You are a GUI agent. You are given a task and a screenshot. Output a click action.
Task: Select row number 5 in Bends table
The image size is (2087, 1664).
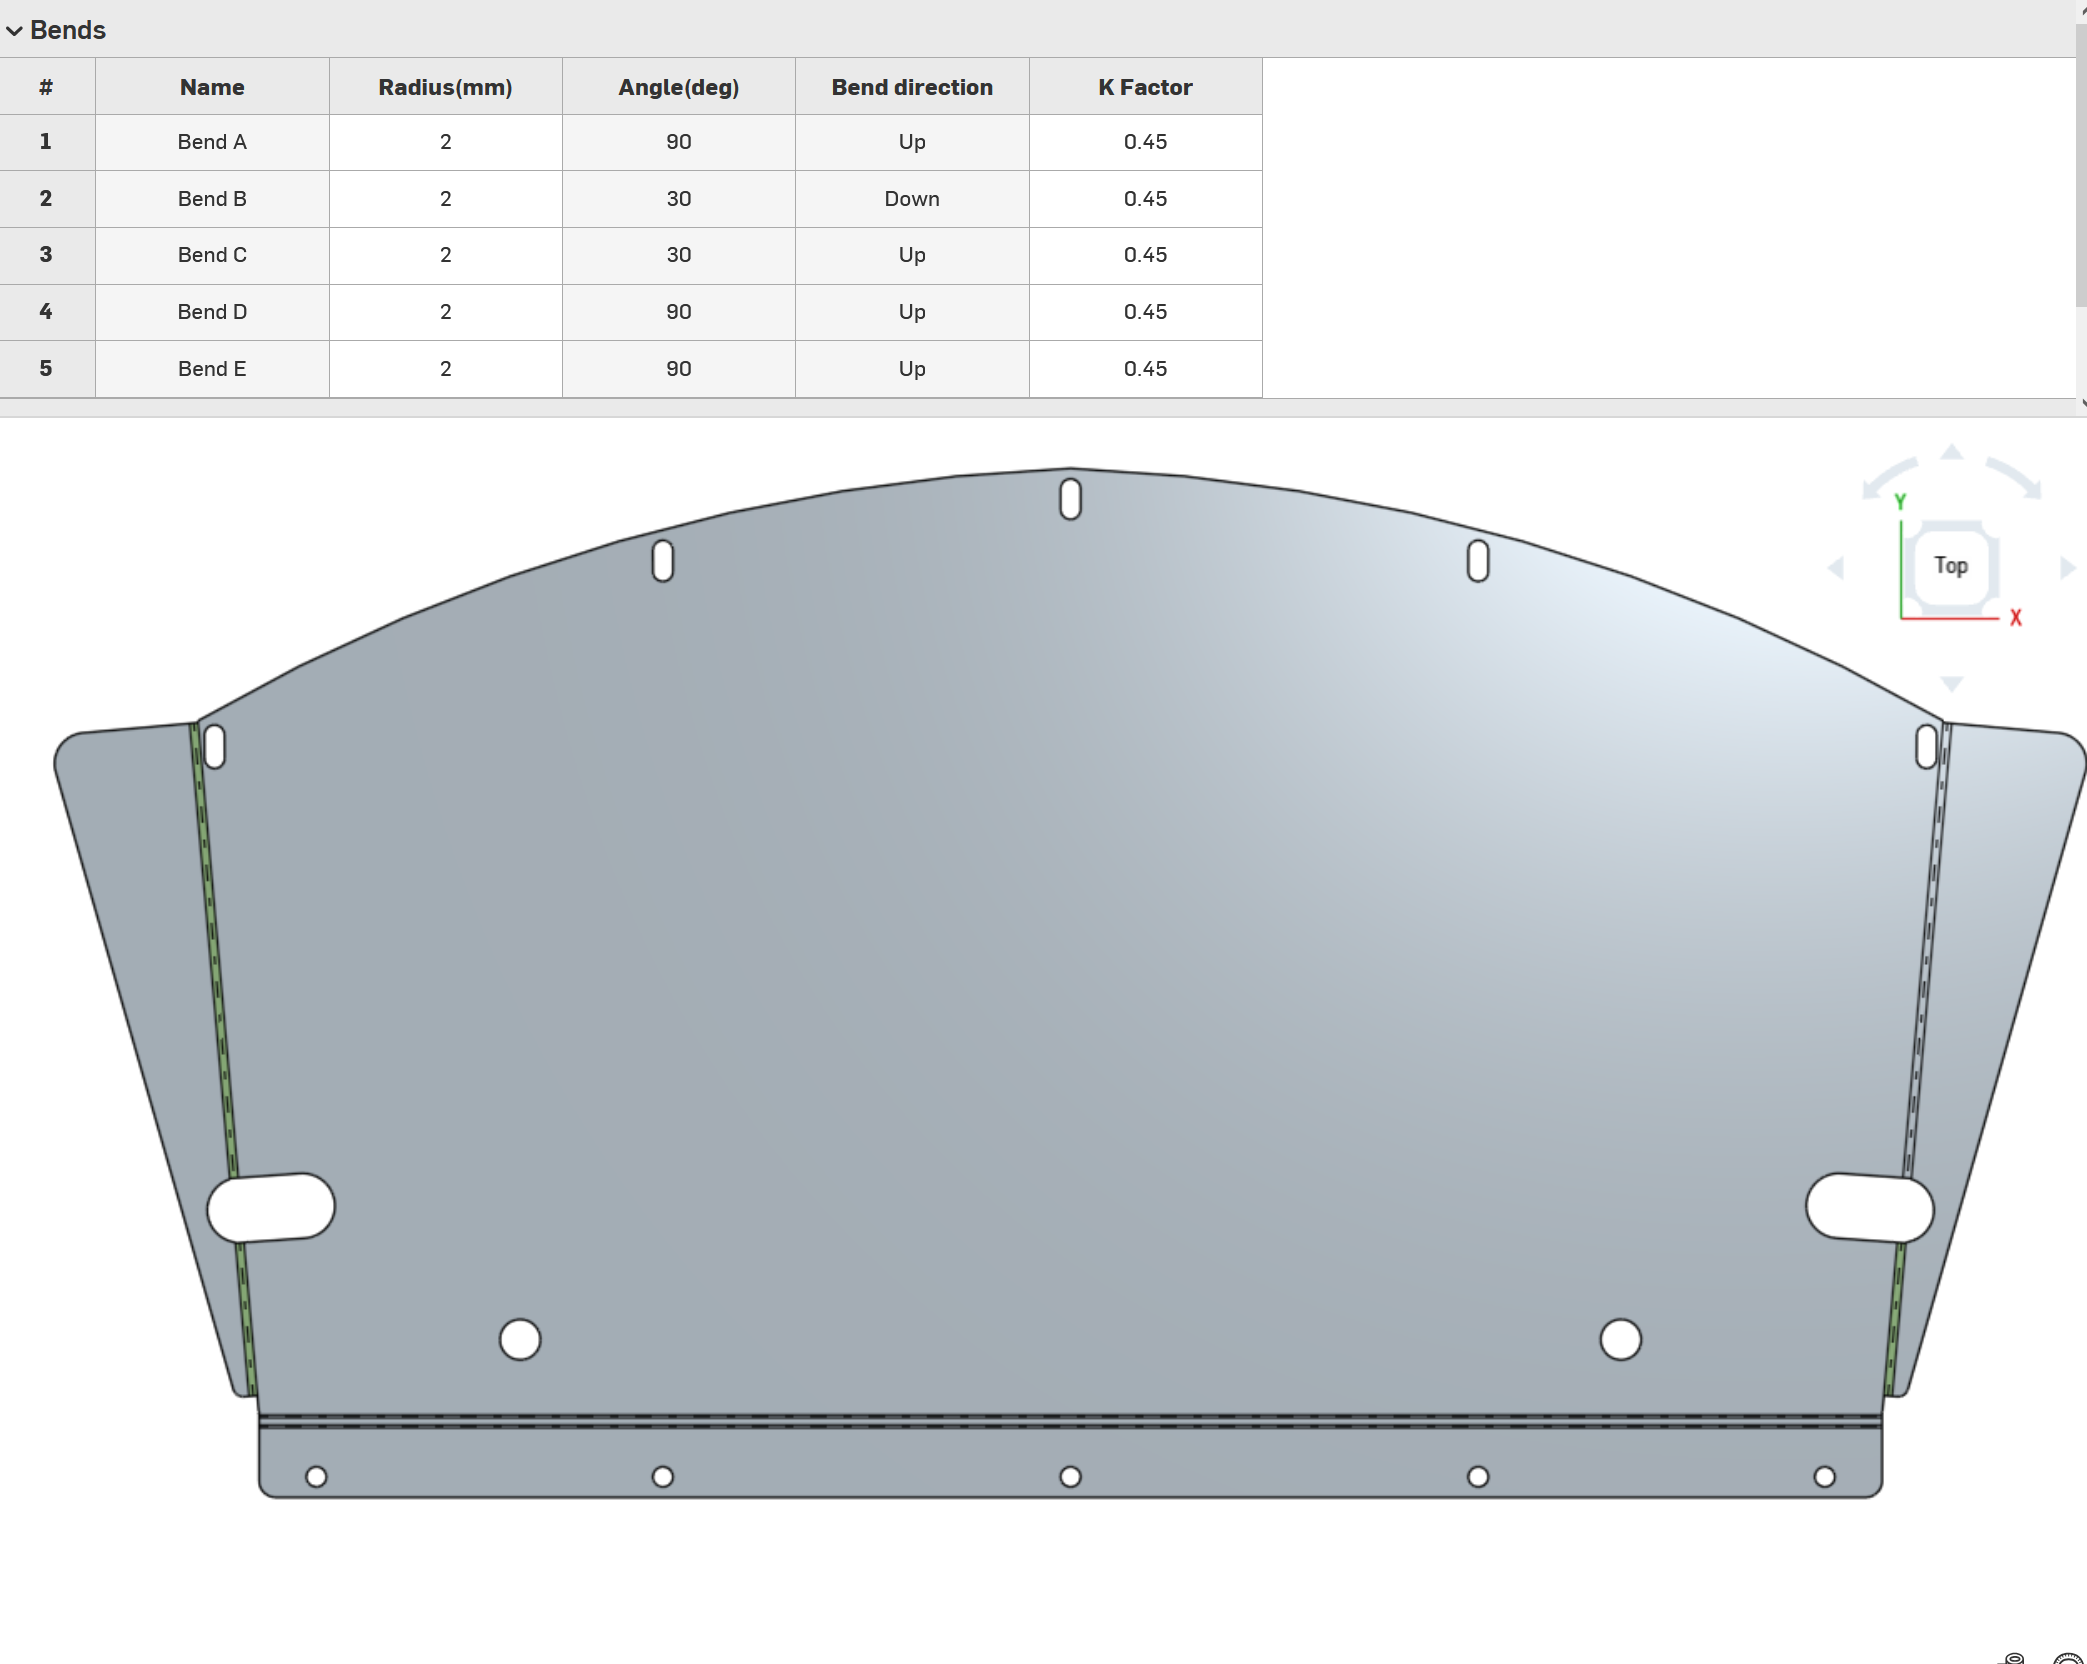click(47, 369)
